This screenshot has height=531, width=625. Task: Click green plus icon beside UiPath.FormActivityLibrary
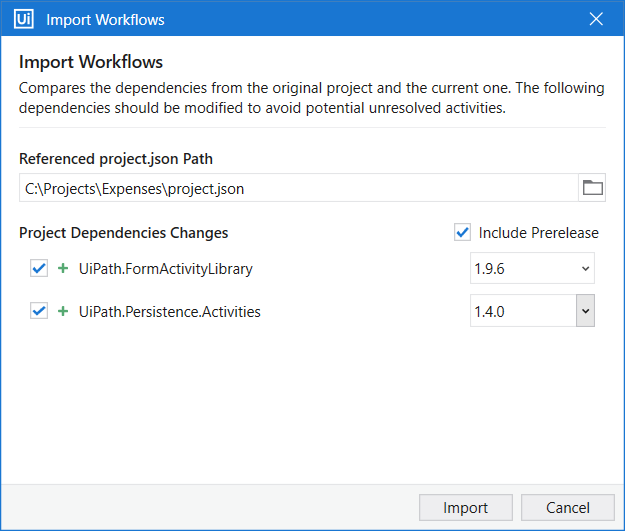click(63, 268)
